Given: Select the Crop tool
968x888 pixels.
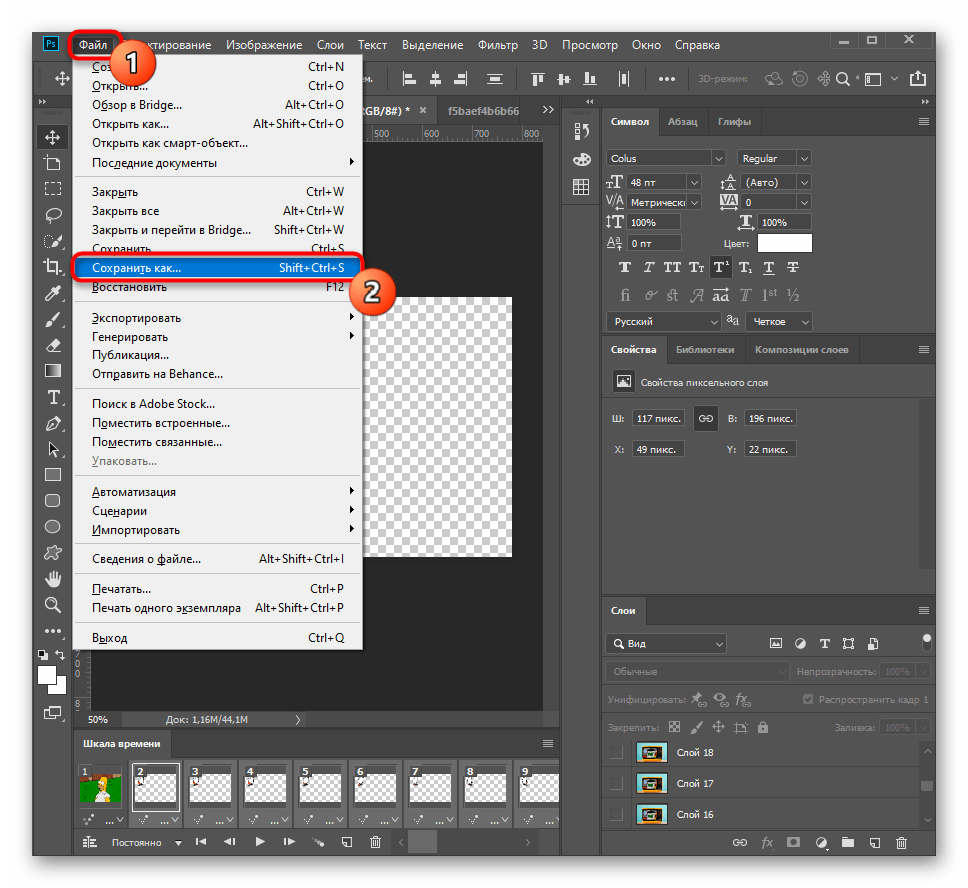Looking at the screenshot, I should point(52,267).
